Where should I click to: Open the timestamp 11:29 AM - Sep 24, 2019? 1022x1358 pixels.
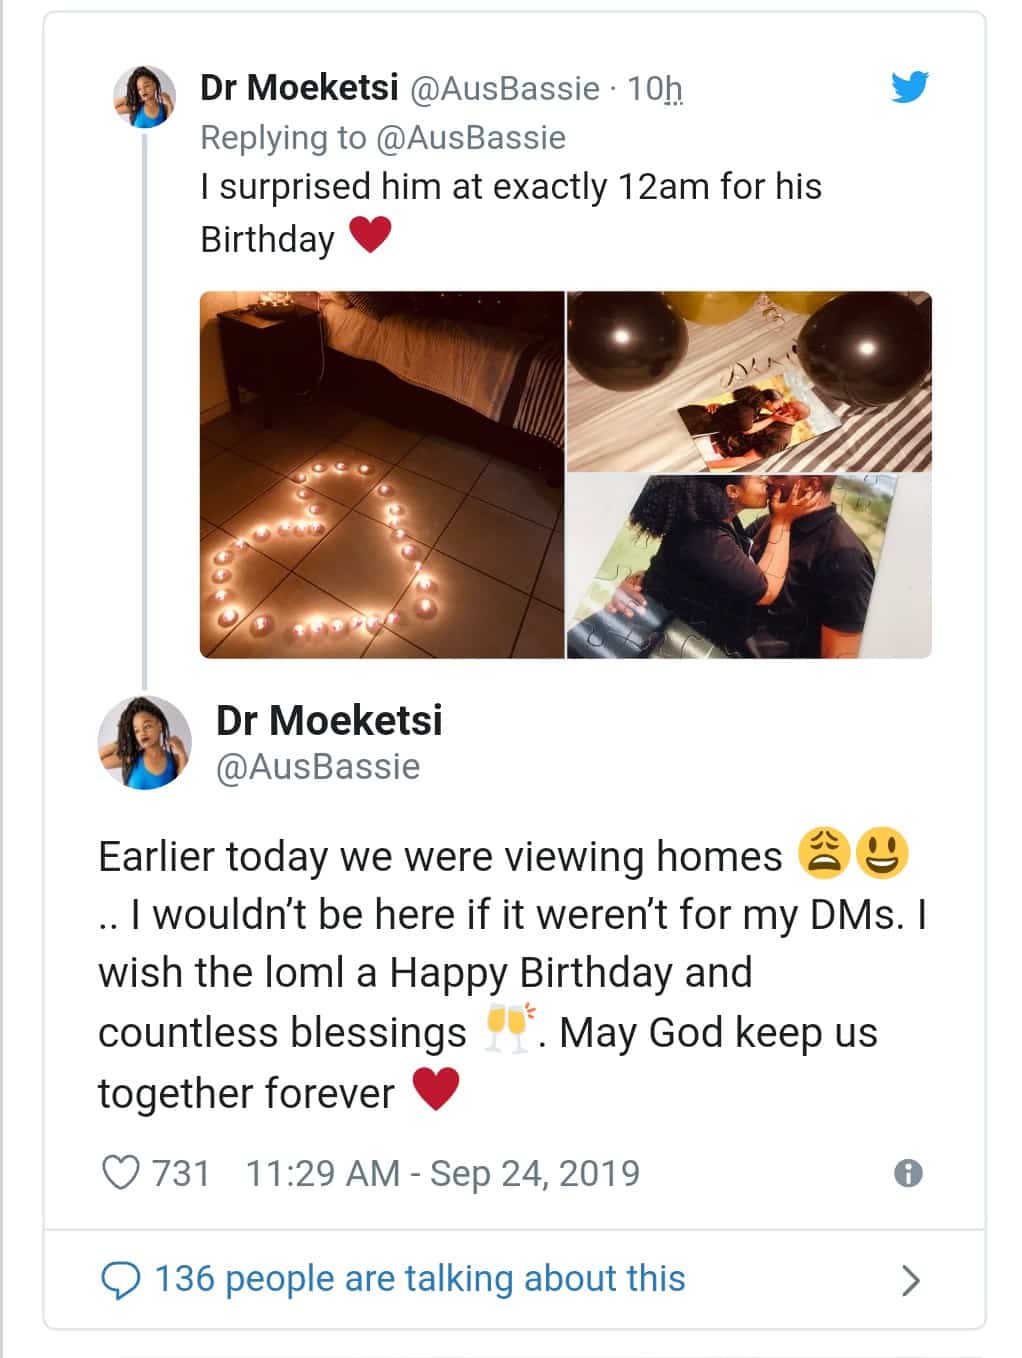442,1173
